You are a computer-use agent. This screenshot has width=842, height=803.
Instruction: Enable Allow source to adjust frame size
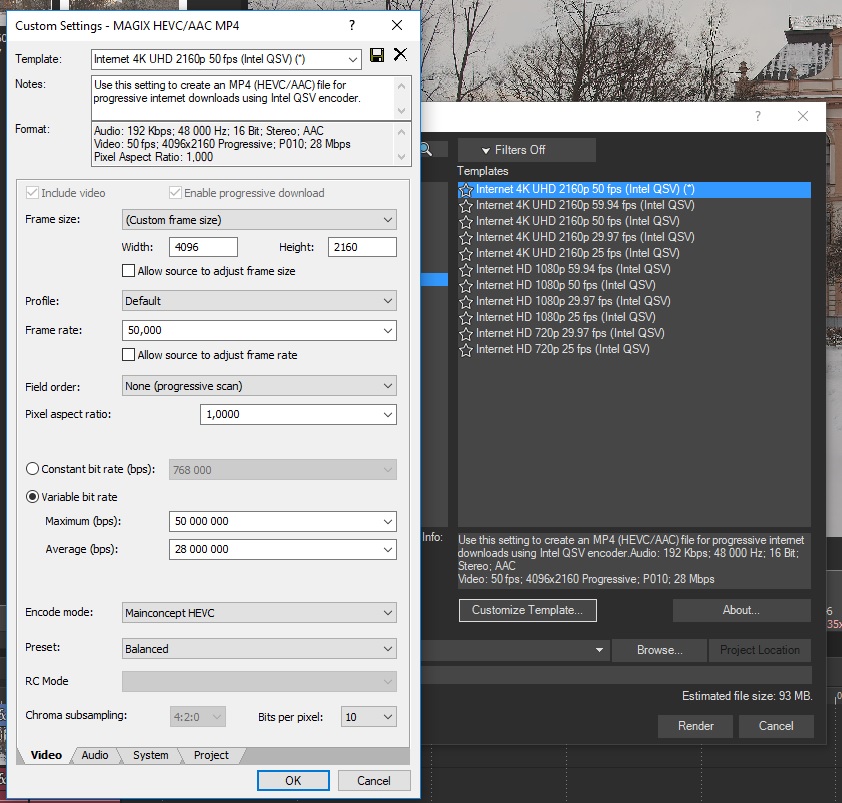[128, 271]
